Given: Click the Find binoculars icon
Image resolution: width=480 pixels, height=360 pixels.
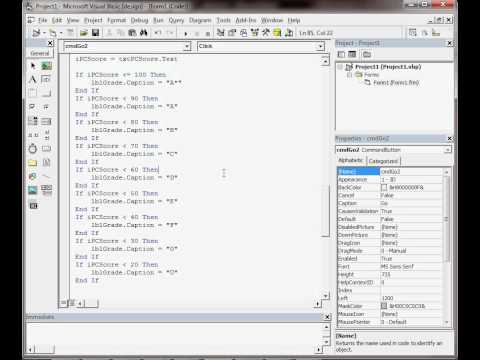Looking at the screenshot, I should (144, 33).
